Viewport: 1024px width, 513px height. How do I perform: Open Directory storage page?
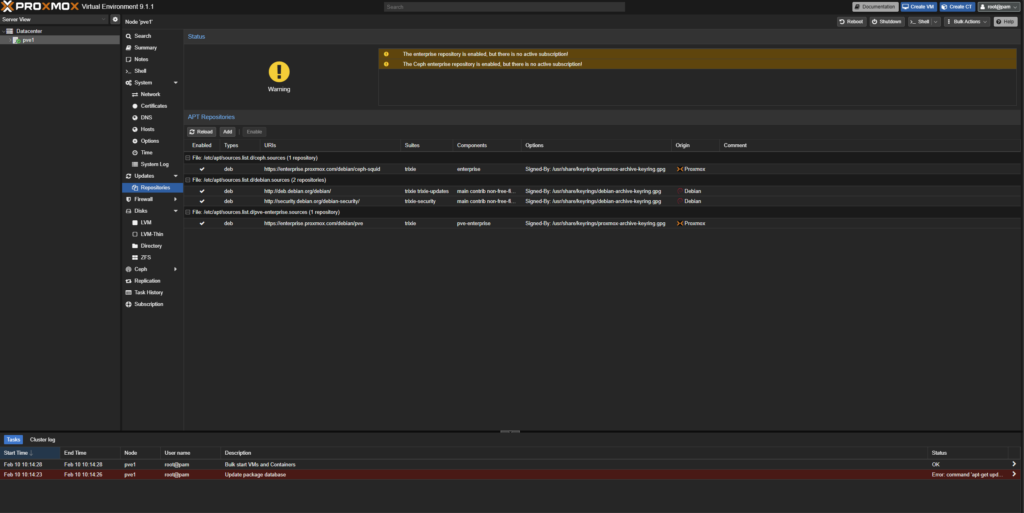pos(152,246)
